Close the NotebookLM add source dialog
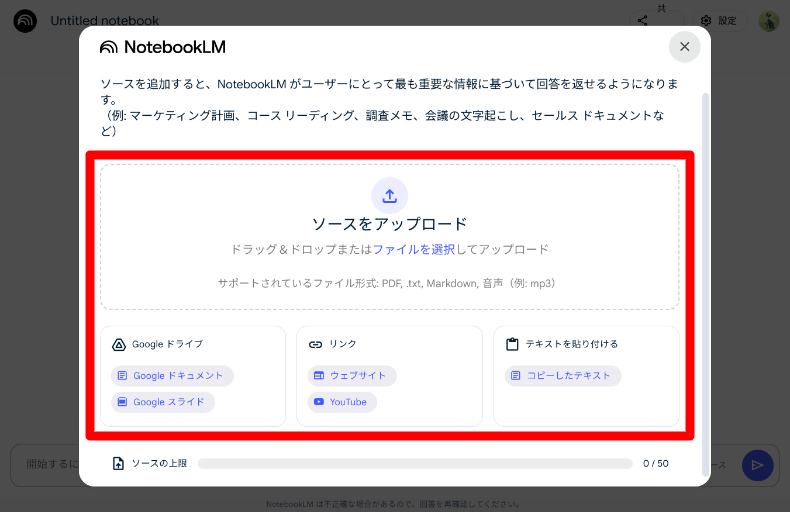The height and width of the screenshot is (512, 790). pos(684,47)
